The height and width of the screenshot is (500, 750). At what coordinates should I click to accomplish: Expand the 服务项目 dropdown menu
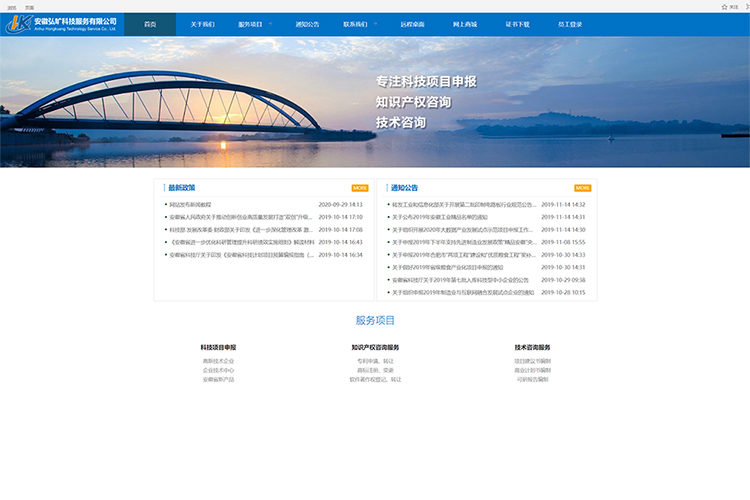click(253, 24)
